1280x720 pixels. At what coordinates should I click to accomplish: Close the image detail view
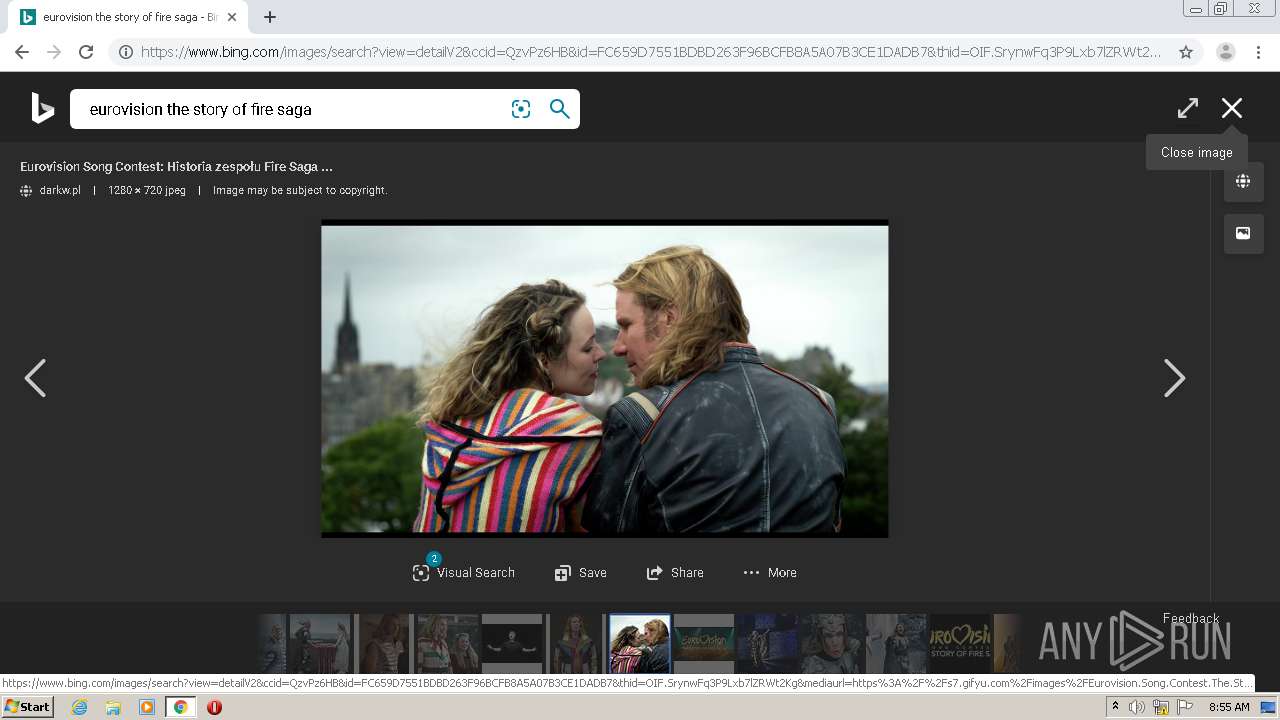point(1232,108)
